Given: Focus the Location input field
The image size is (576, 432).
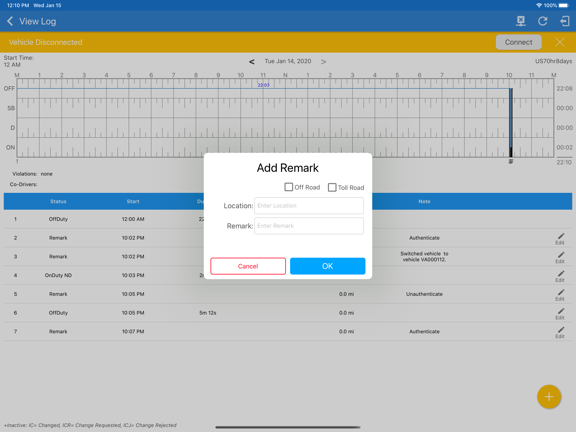Looking at the screenshot, I should 309,206.
